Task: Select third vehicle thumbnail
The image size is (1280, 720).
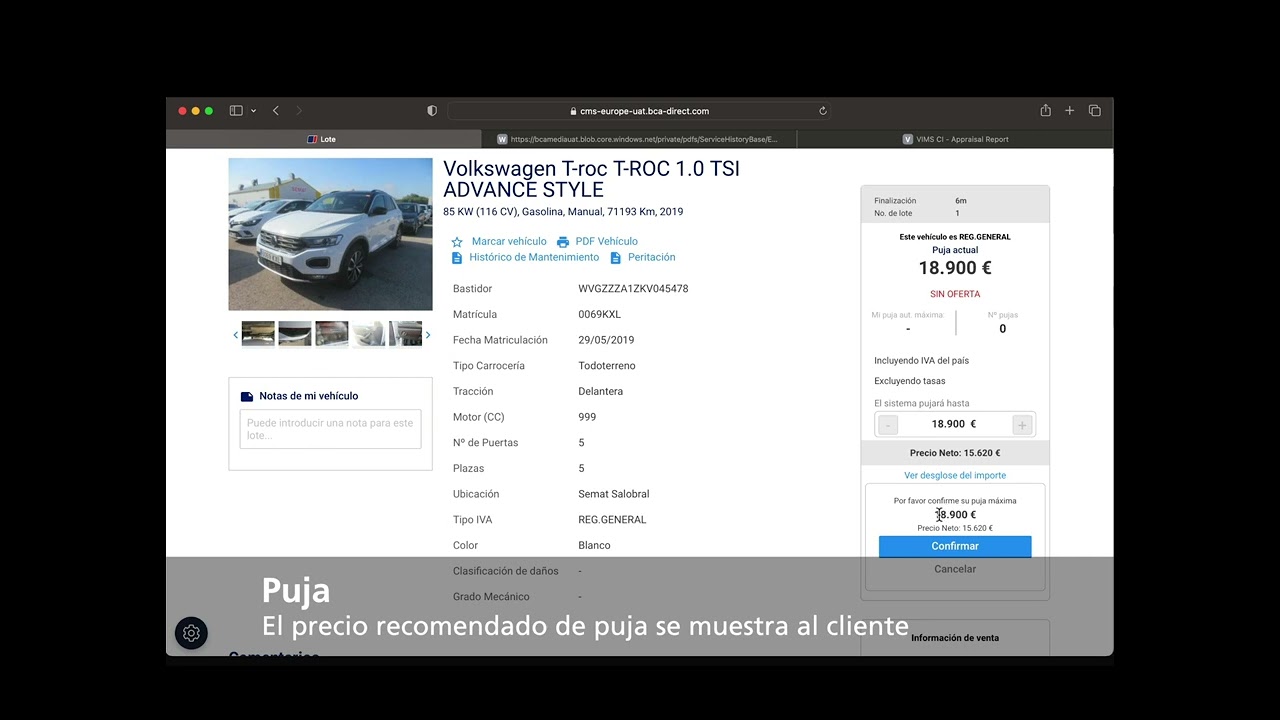Action: 332,334
